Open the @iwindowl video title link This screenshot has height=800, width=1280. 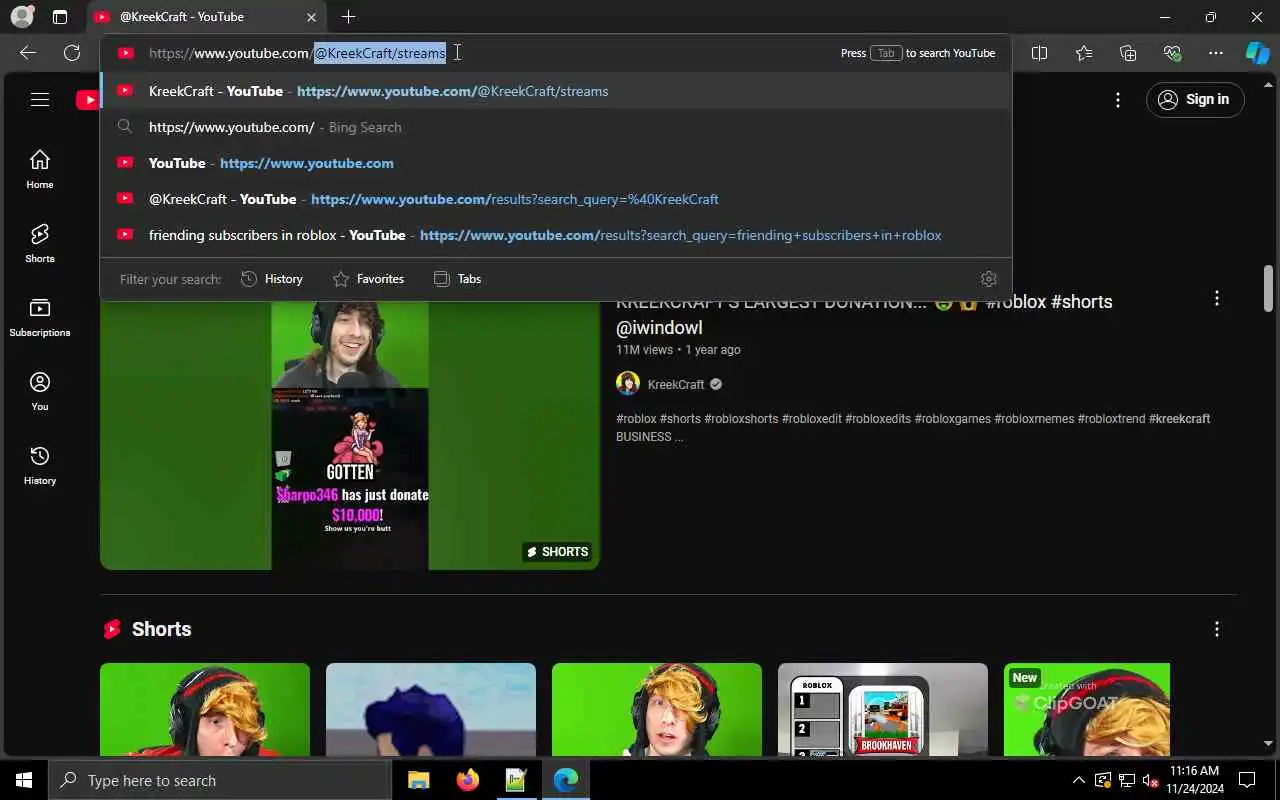pyautogui.click(x=864, y=314)
